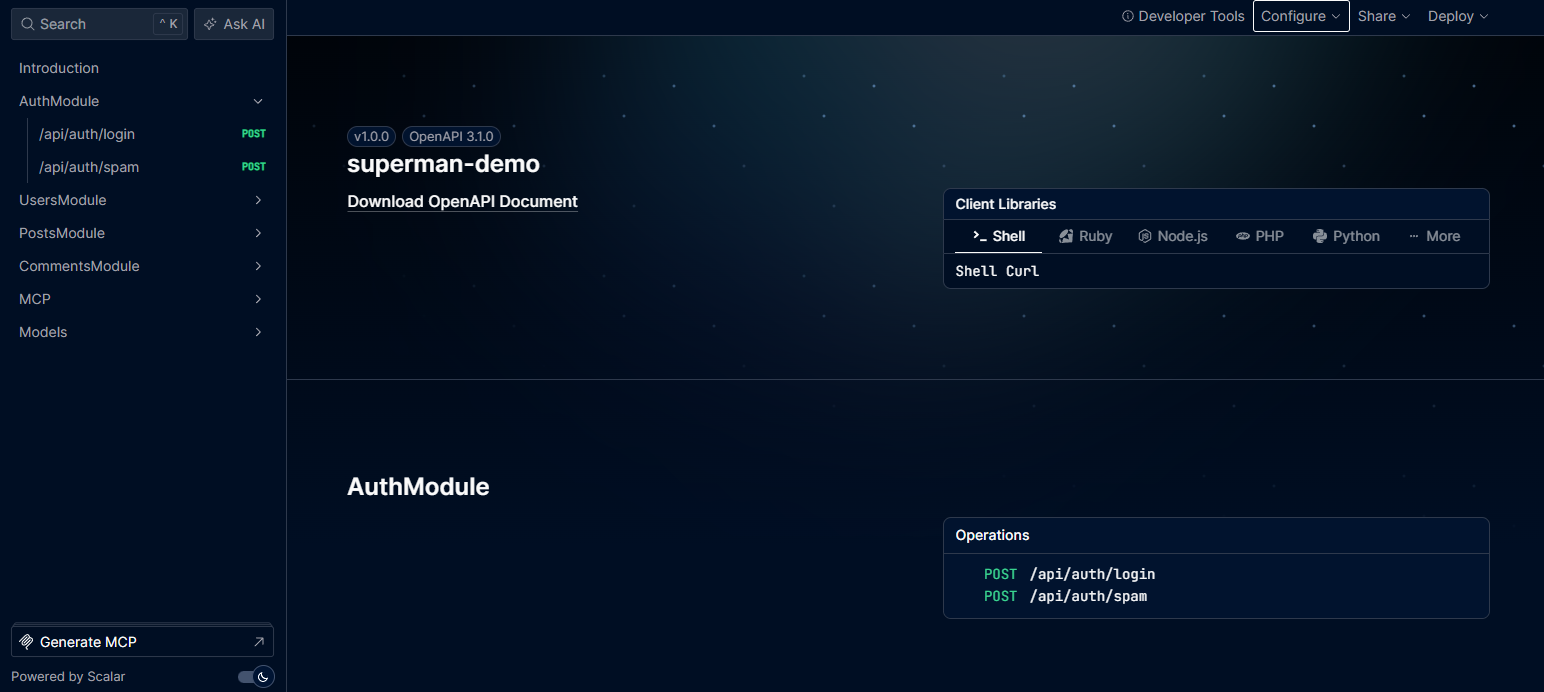Toggle the dark mode switch
The height and width of the screenshot is (692, 1544).
tap(255, 677)
